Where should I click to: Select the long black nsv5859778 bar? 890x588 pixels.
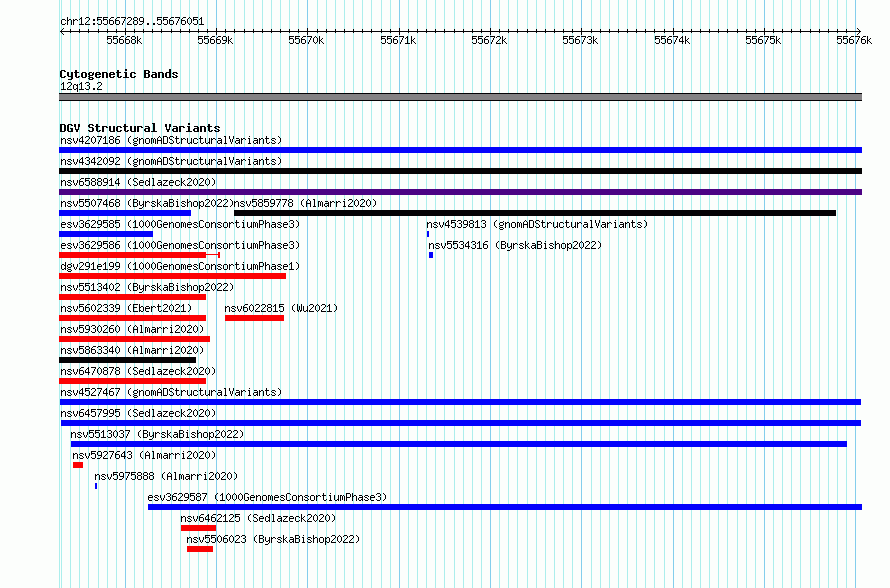tap(535, 213)
